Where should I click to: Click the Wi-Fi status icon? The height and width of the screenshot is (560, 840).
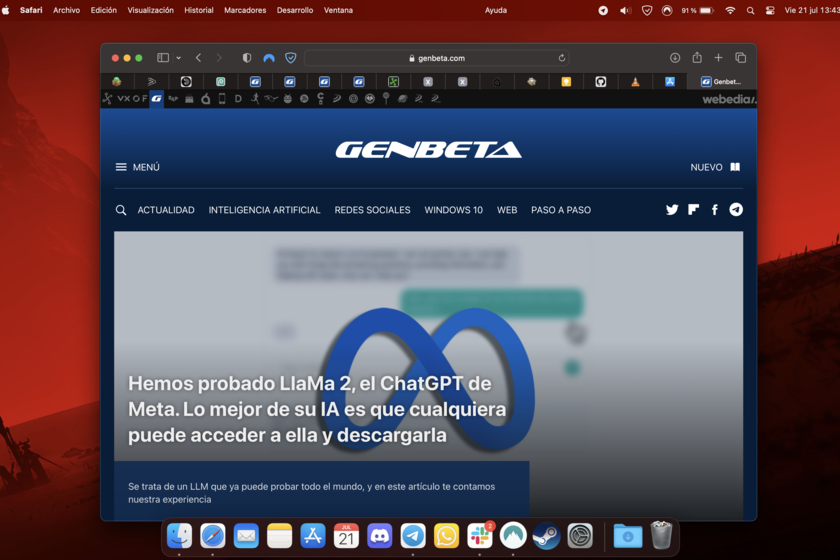coord(730,11)
